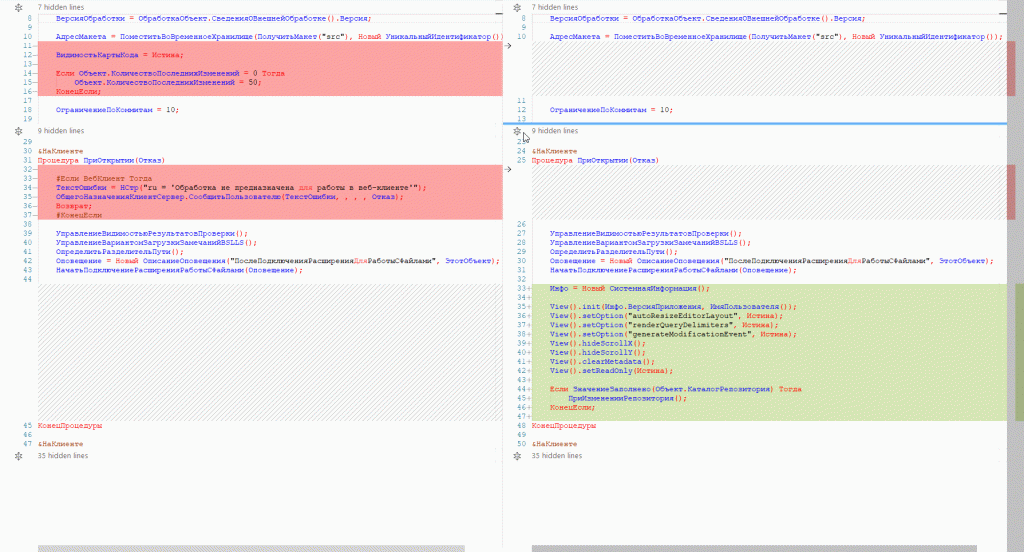The width and height of the screenshot is (1024, 552).
Task: Click the 'View().clearMetadata();' line
Action: 602,361
